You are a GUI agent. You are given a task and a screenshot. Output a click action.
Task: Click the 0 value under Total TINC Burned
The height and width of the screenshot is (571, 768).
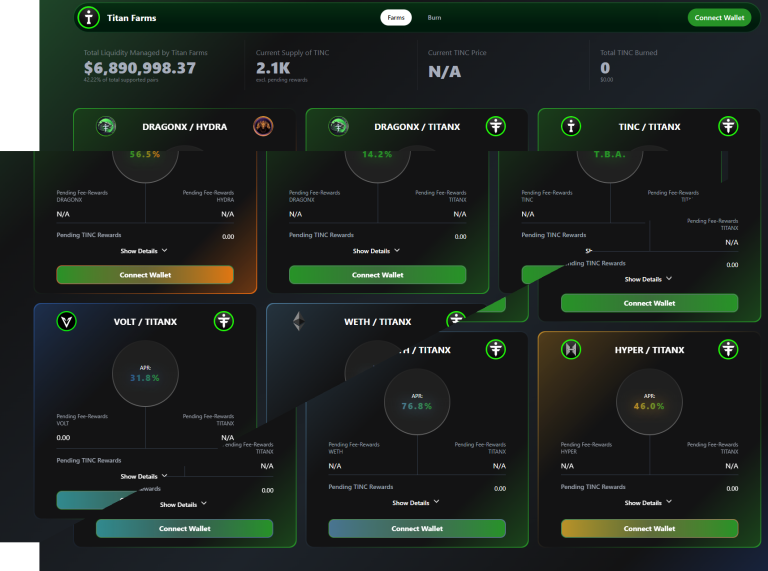(605, 68)
